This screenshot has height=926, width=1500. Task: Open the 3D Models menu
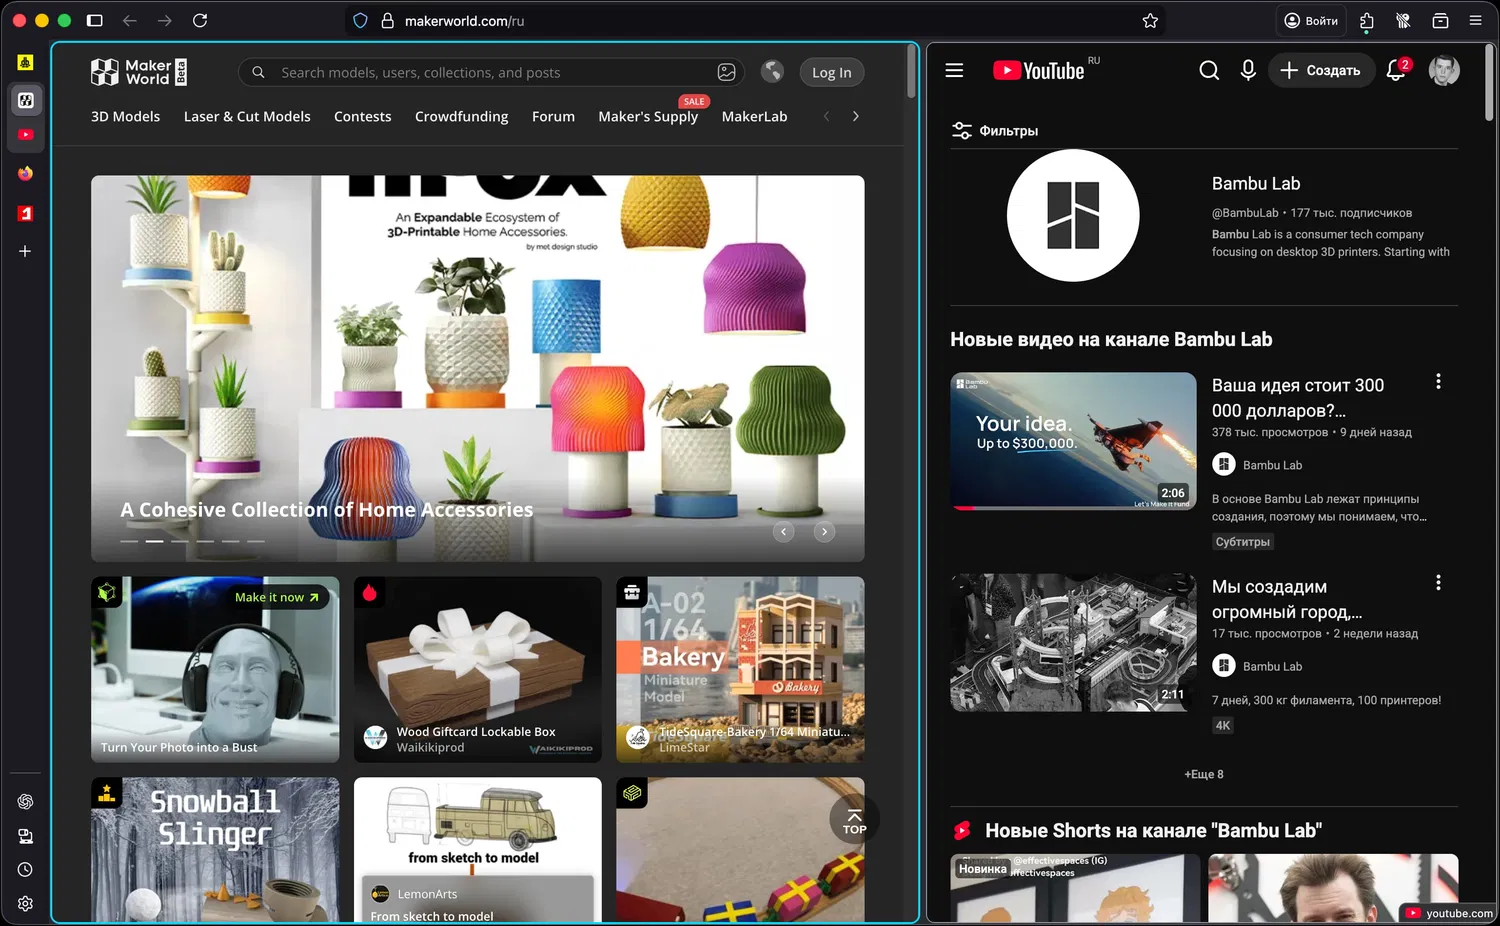(x=125, y=117)
